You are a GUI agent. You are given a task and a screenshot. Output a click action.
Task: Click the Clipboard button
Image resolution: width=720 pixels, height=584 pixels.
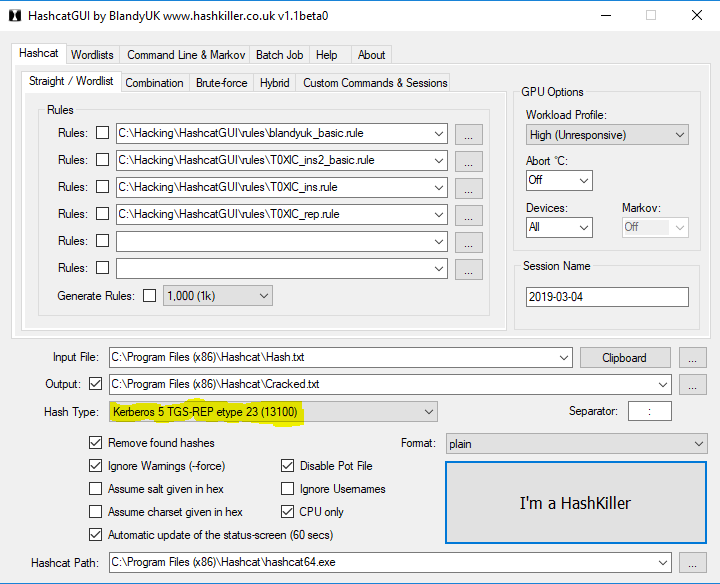coord(623,358)
